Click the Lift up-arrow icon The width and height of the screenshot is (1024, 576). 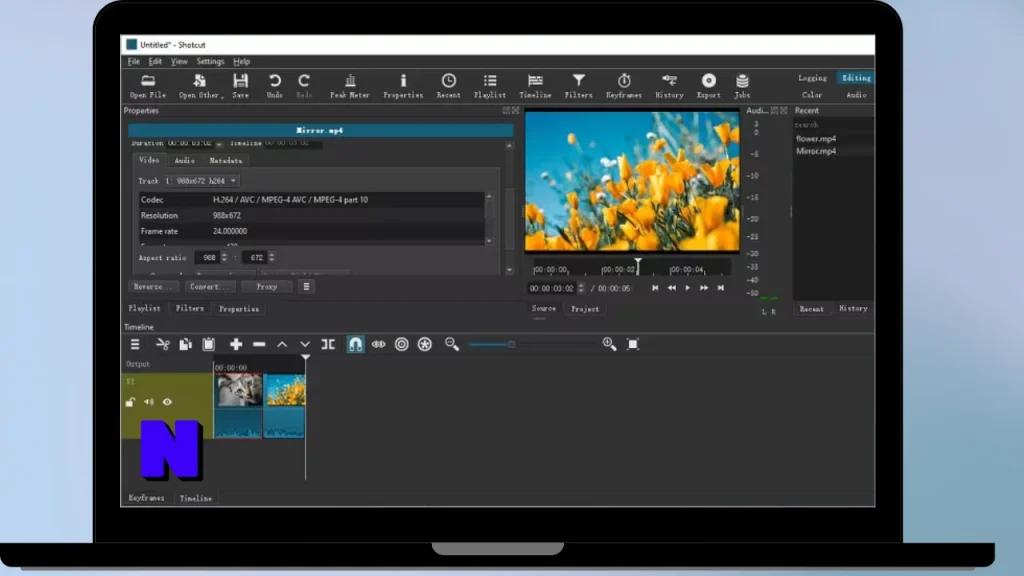[x=282, y=344]
